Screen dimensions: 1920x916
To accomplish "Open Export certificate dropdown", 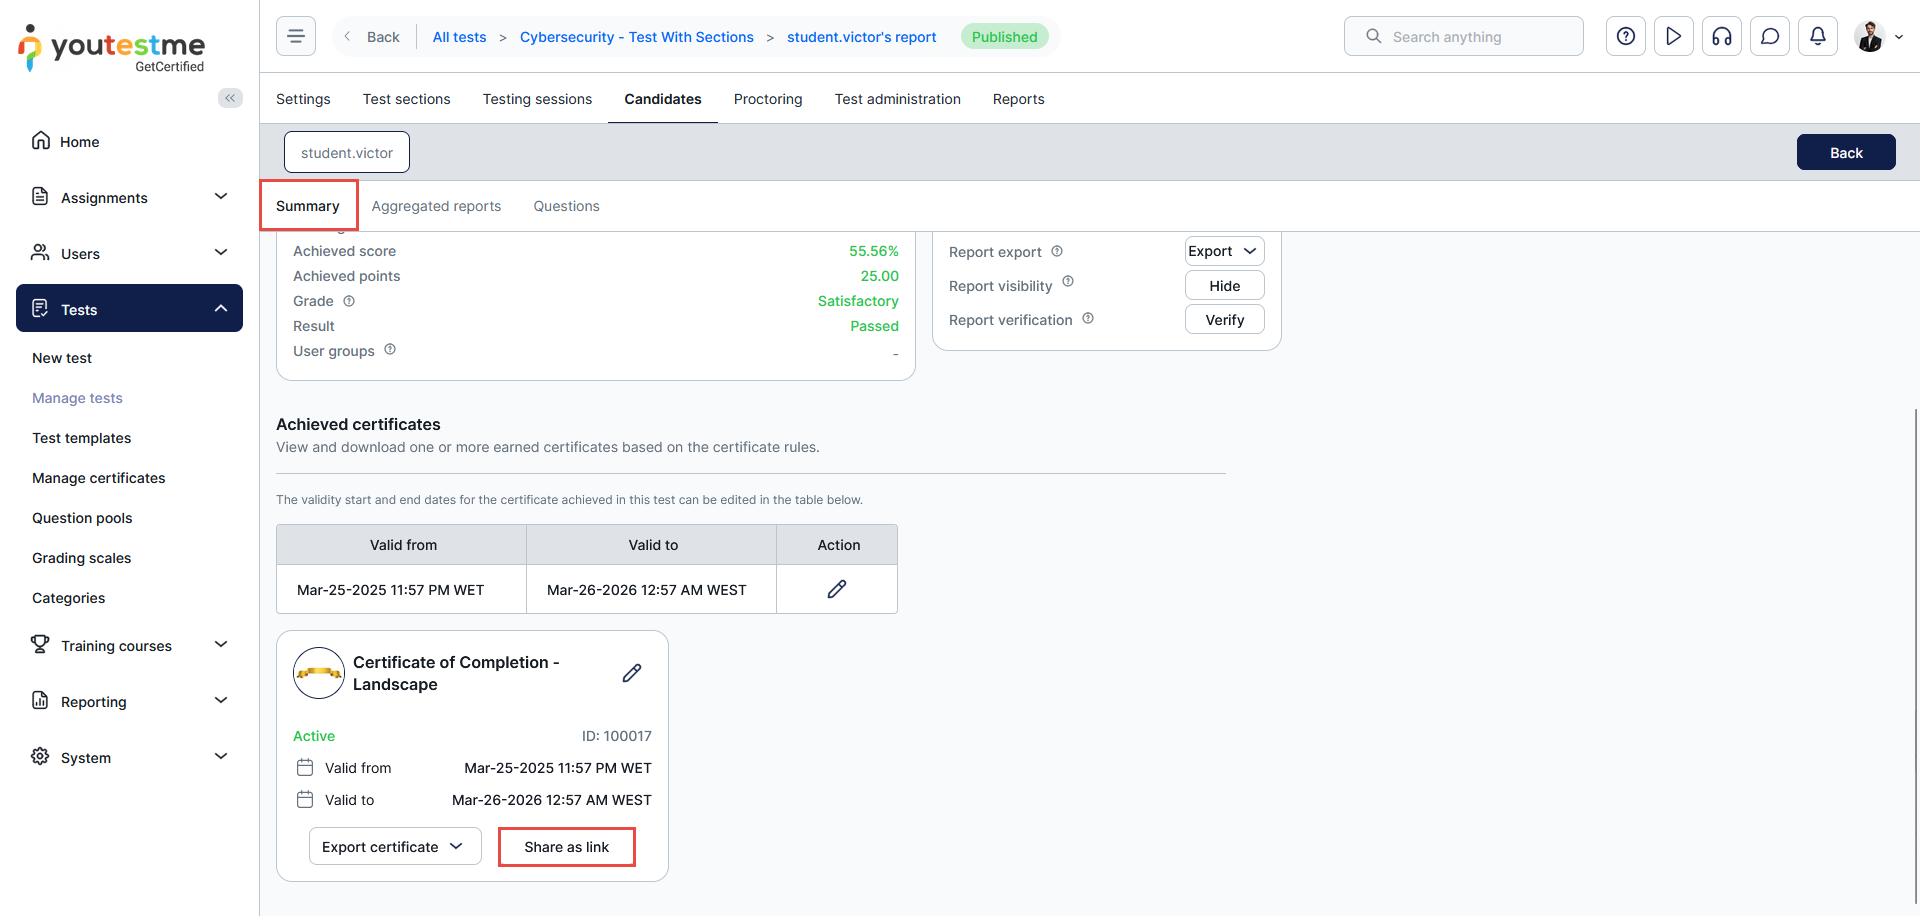I will pos(394,847).
